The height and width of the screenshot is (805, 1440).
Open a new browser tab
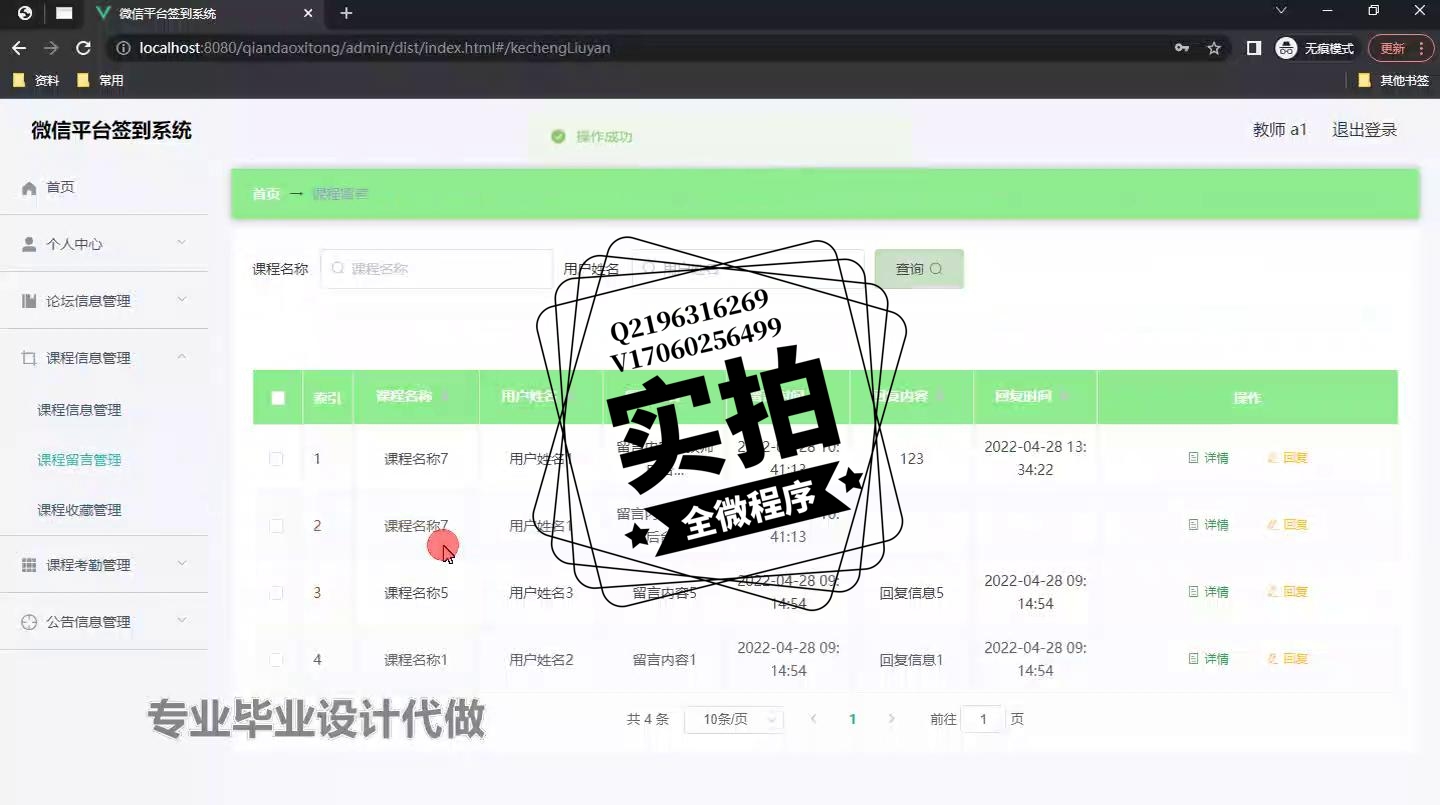click(346, 13)
